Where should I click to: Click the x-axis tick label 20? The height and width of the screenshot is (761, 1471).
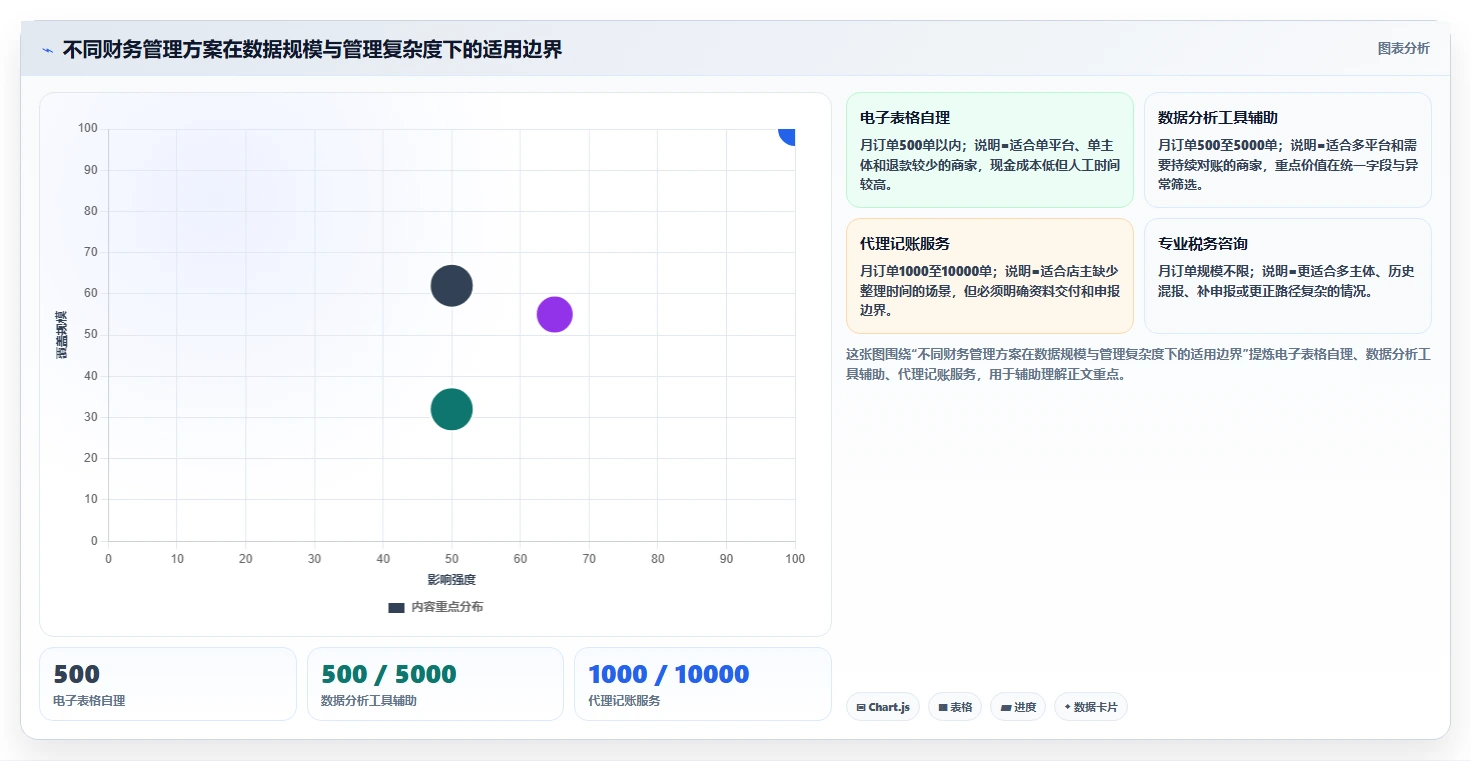(x=246, y=559)
